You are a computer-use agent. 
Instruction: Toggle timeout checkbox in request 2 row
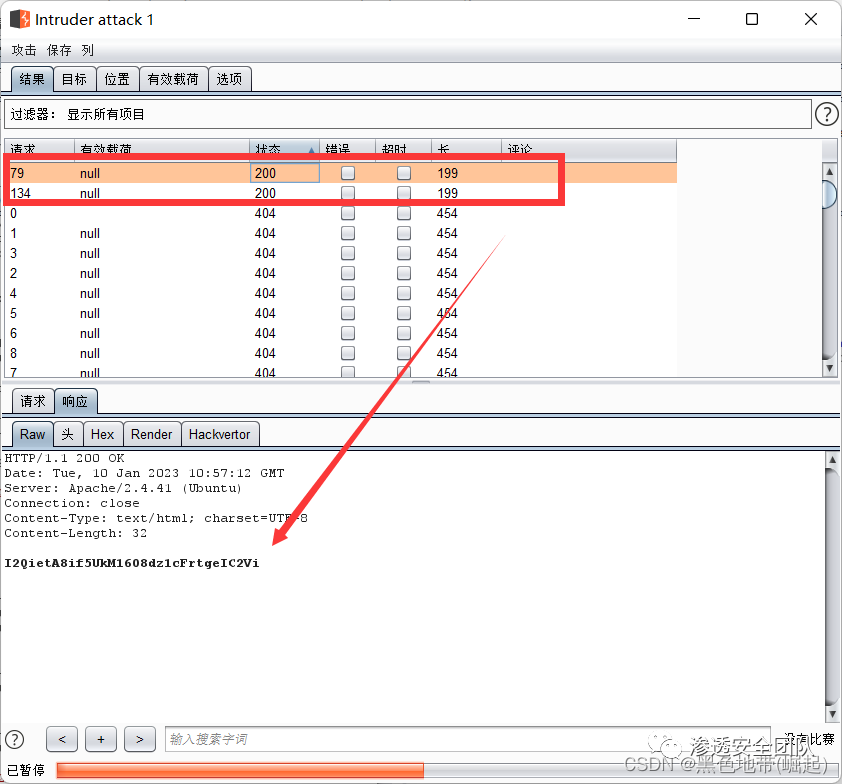click(404, 273)
